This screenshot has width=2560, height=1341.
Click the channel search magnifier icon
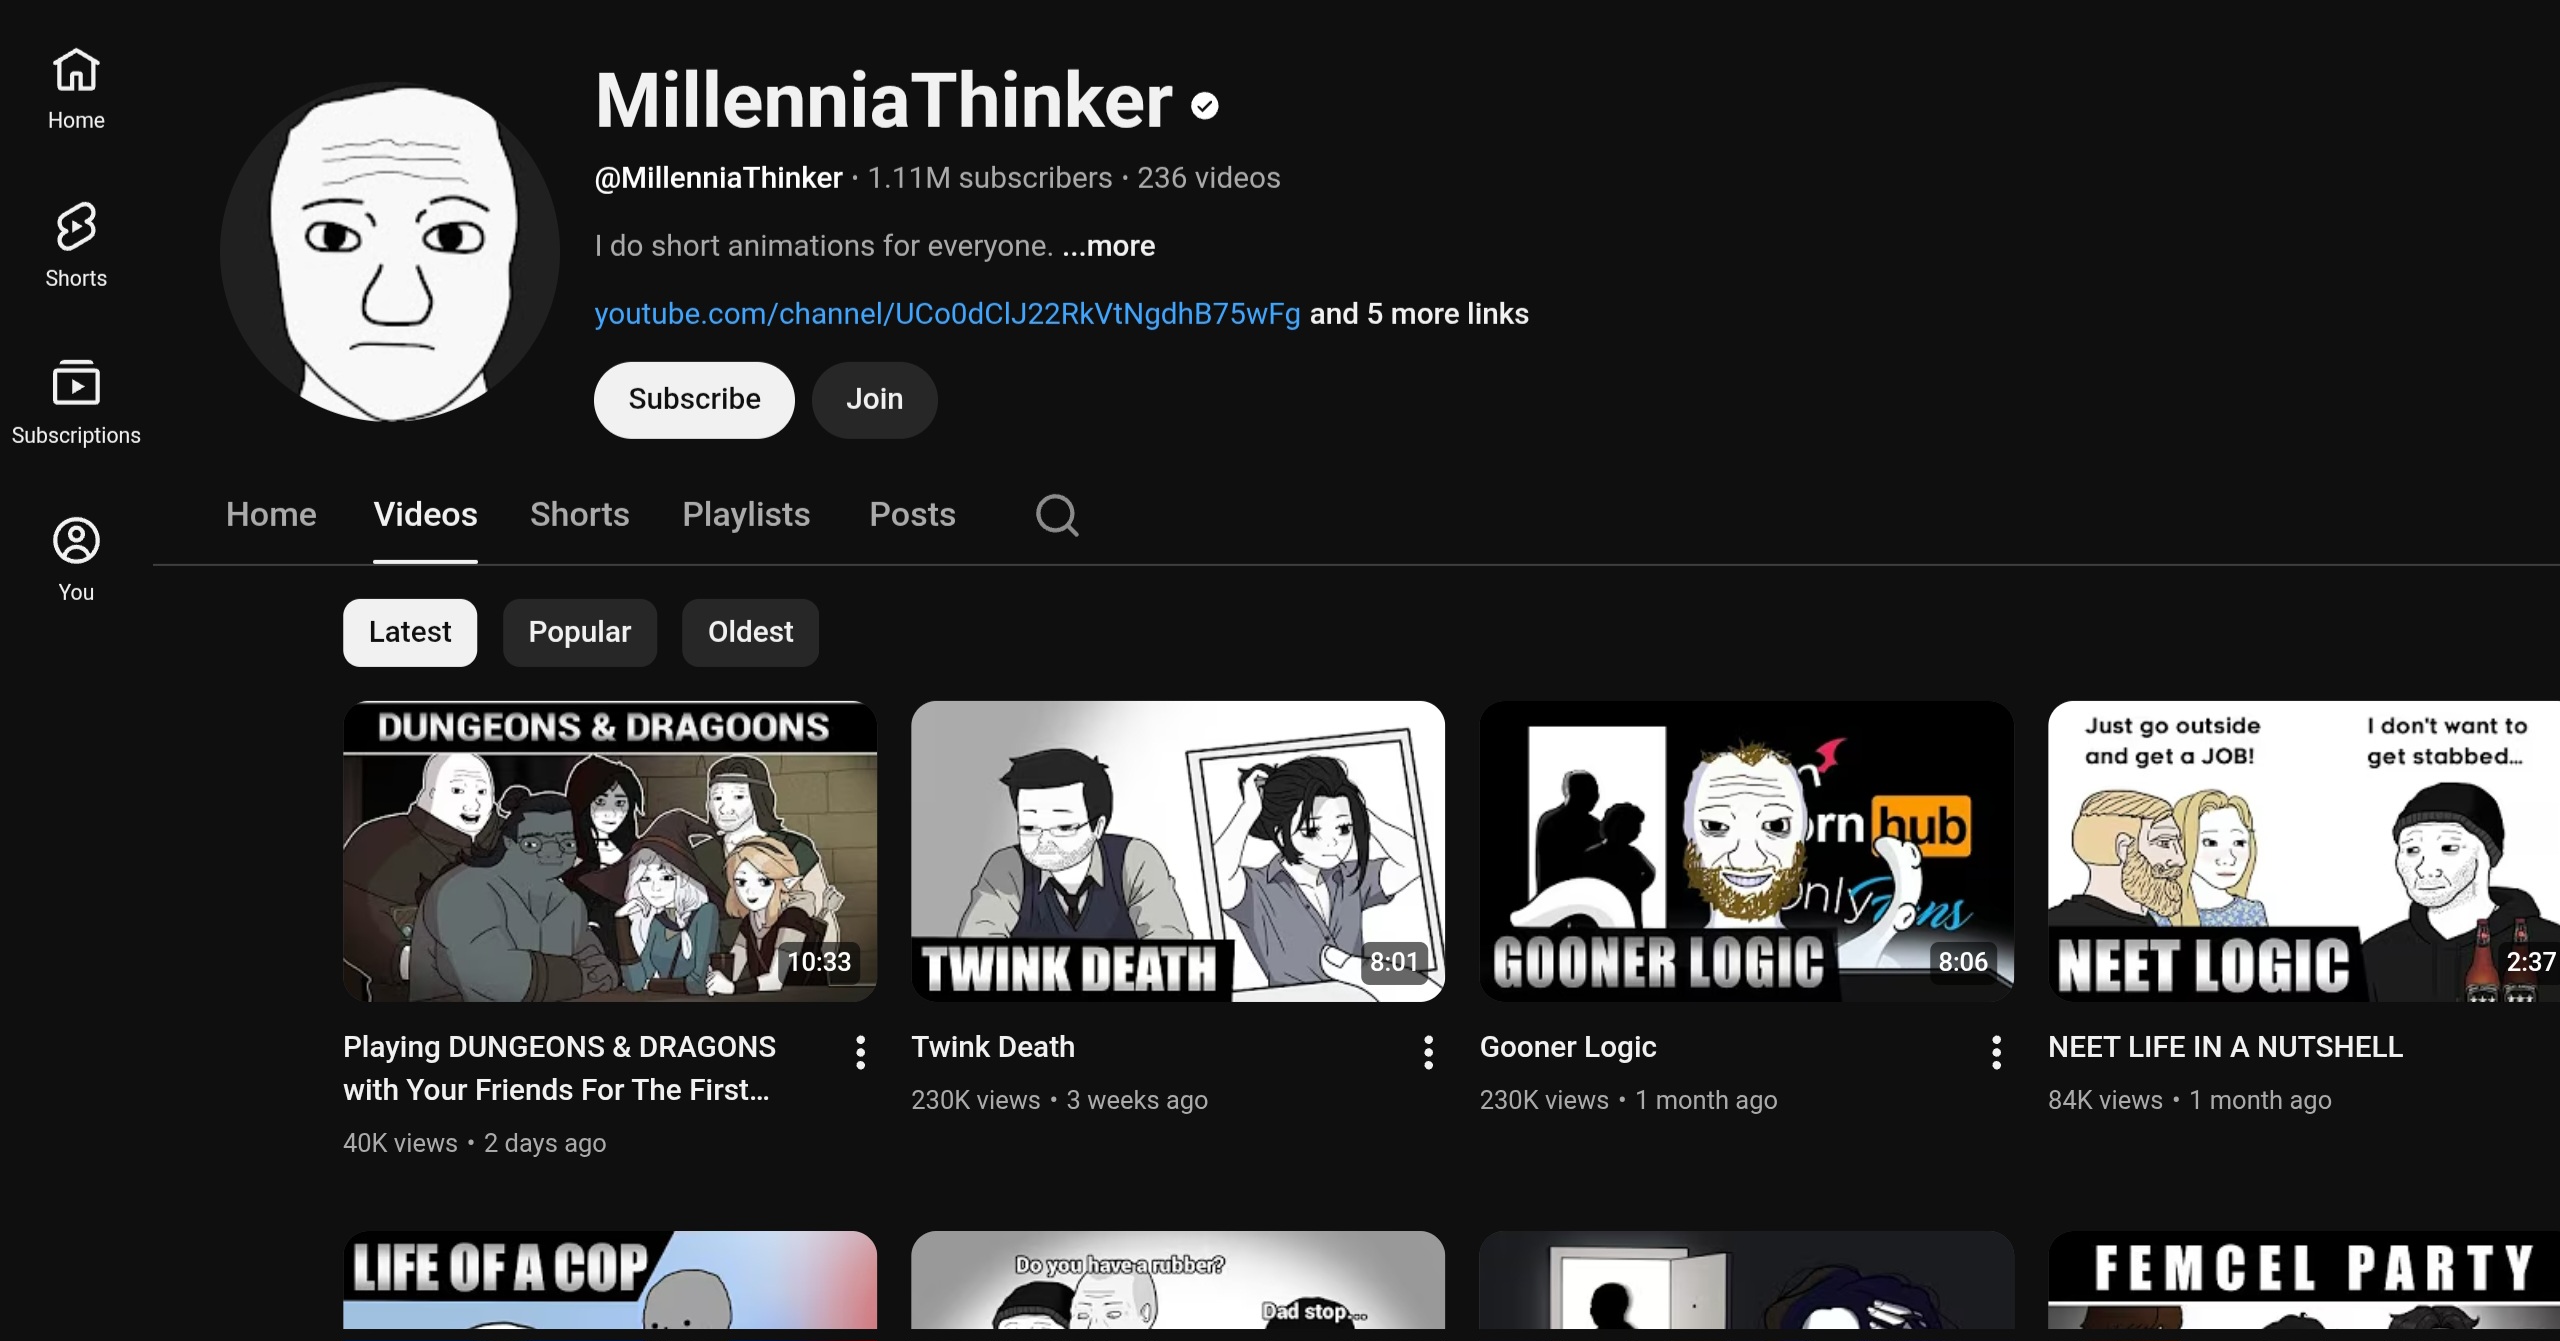[x=1056, y=515]
